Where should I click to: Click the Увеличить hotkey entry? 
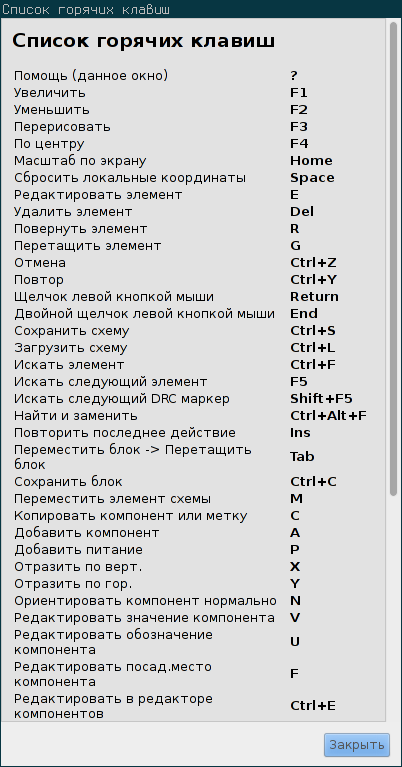coord(196,93)
